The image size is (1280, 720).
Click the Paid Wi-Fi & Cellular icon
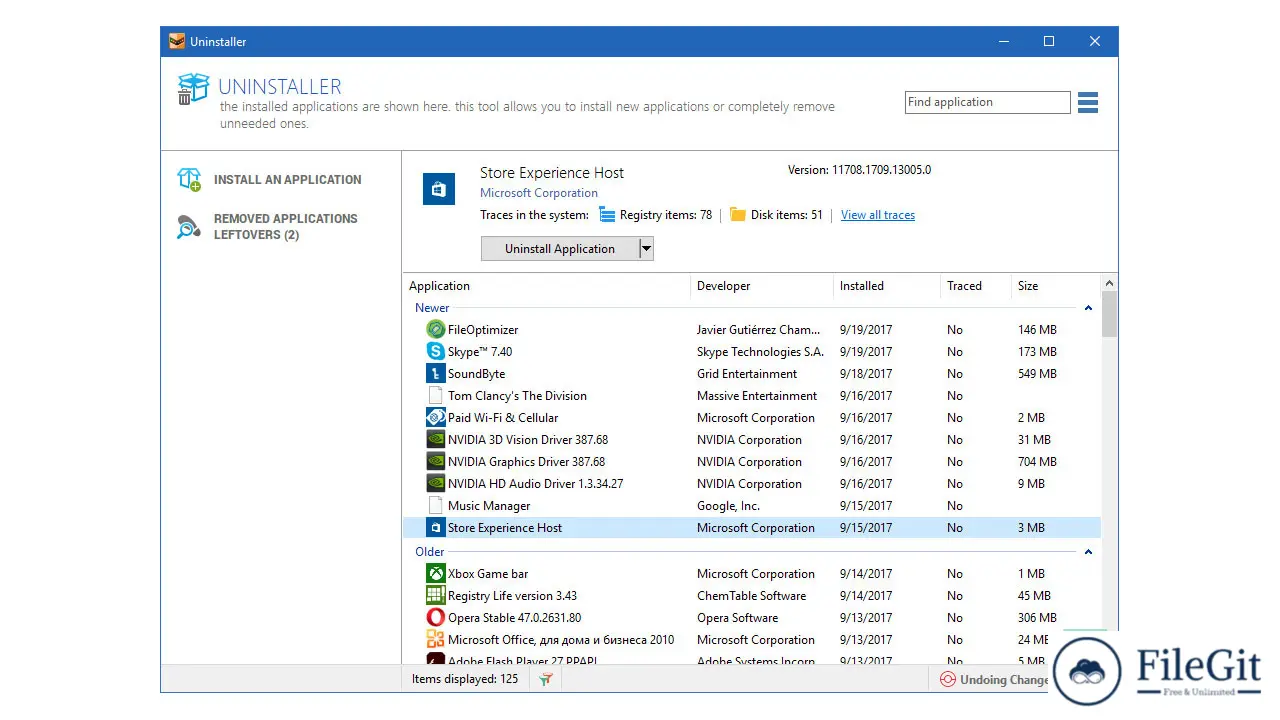pos(435,418)
